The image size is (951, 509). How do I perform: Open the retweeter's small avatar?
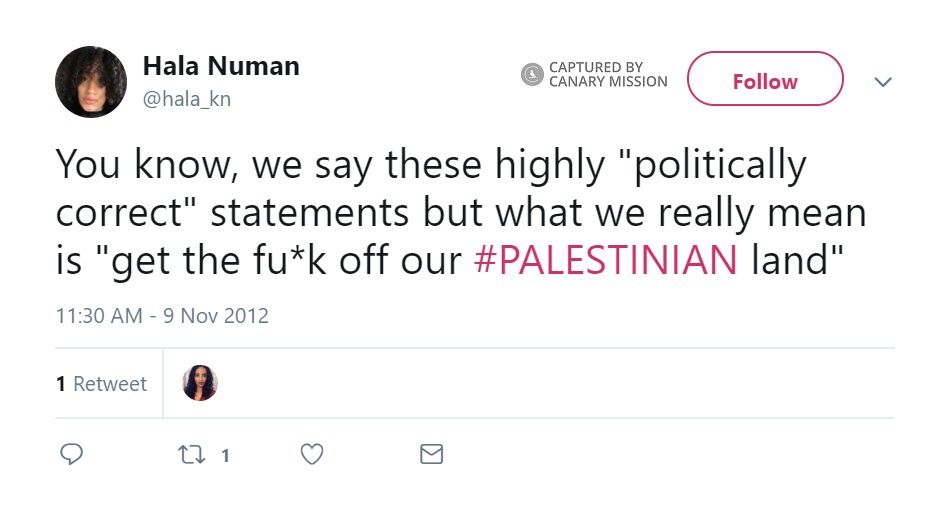(200, 383)
